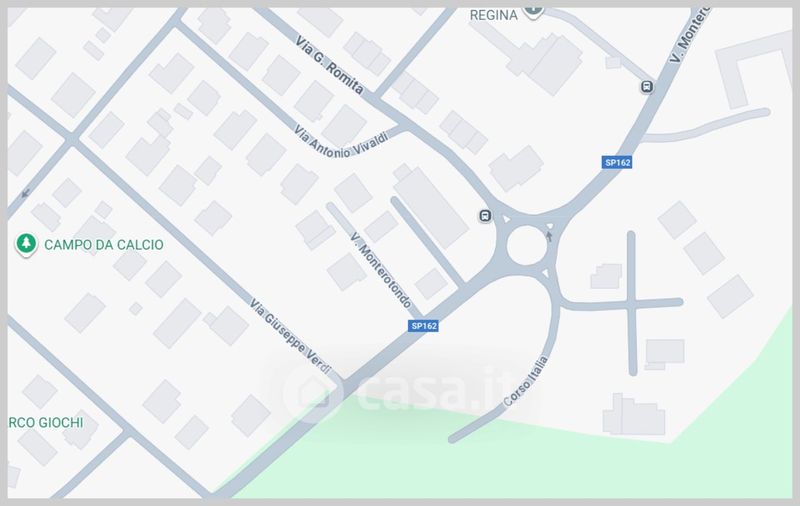Click the long building beside the roundabout
This screenshot has width=800, height=506.
coord(431,205)
